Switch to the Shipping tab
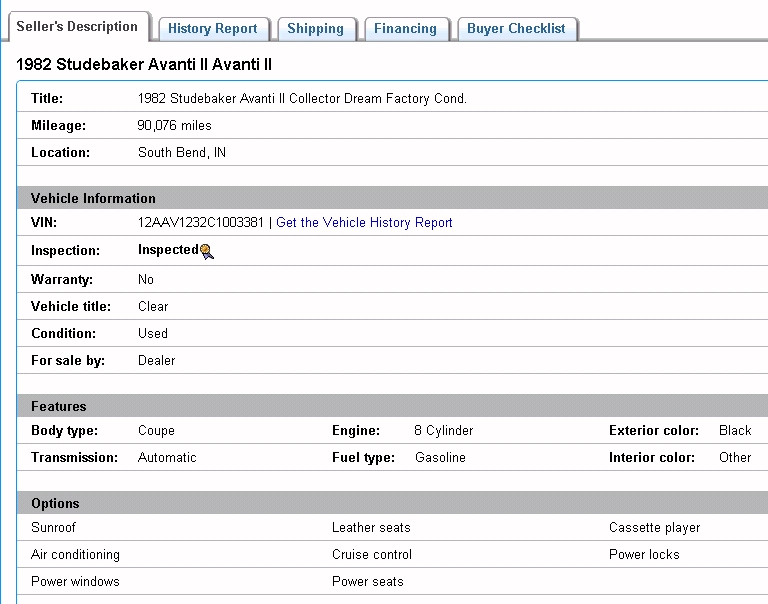This screenshot has height=604, width=768. (315, 29)
